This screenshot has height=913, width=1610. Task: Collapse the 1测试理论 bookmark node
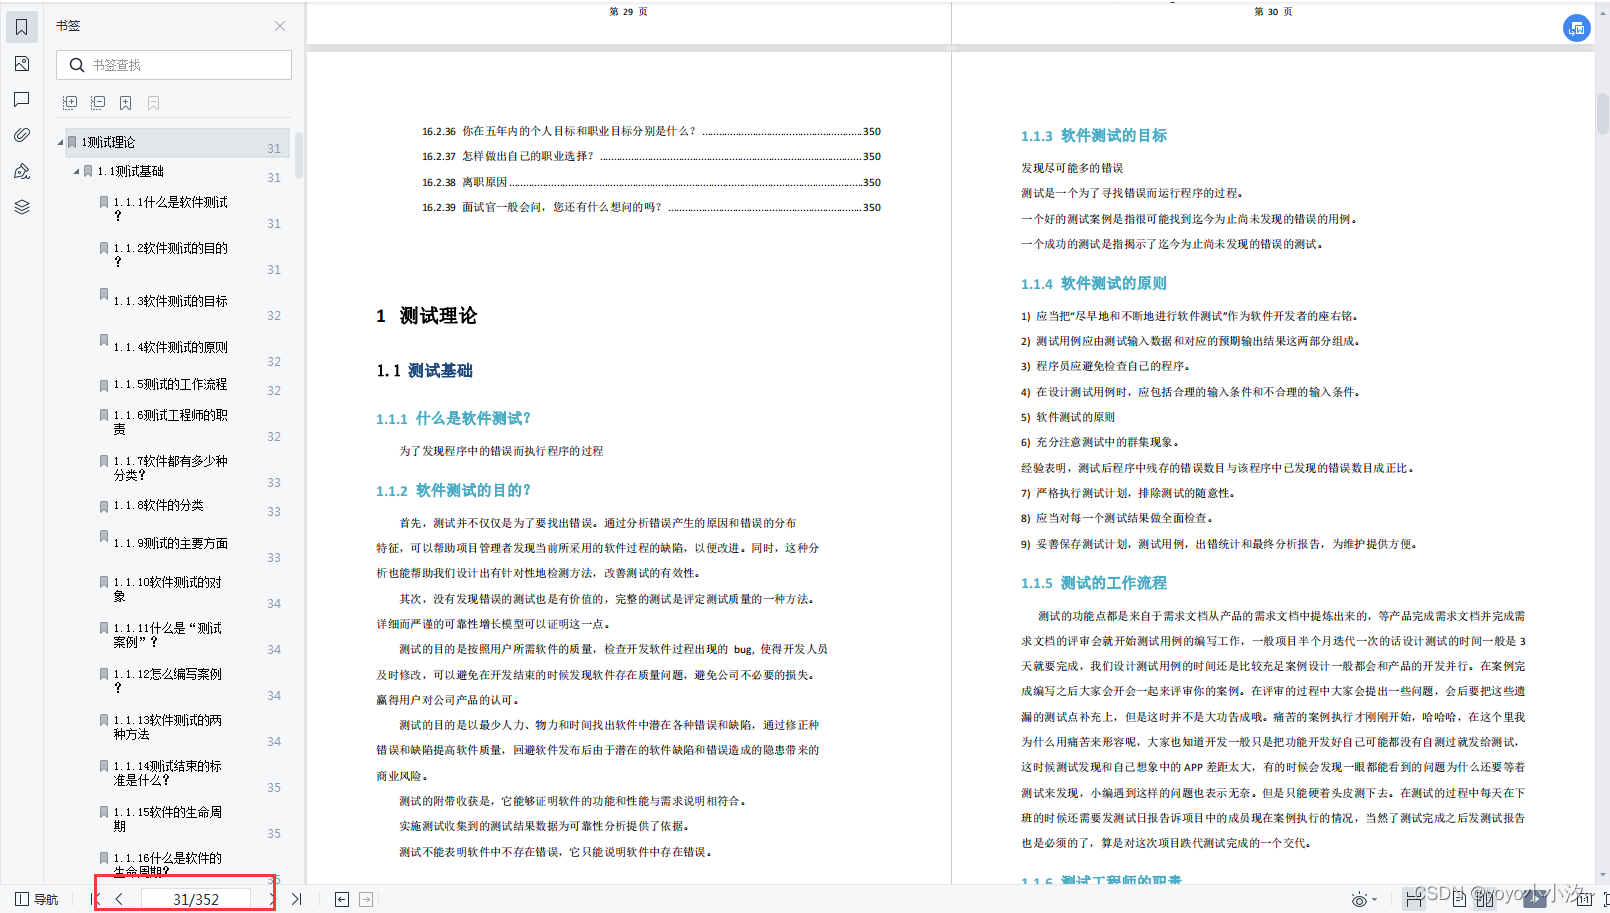coord(60,143)
